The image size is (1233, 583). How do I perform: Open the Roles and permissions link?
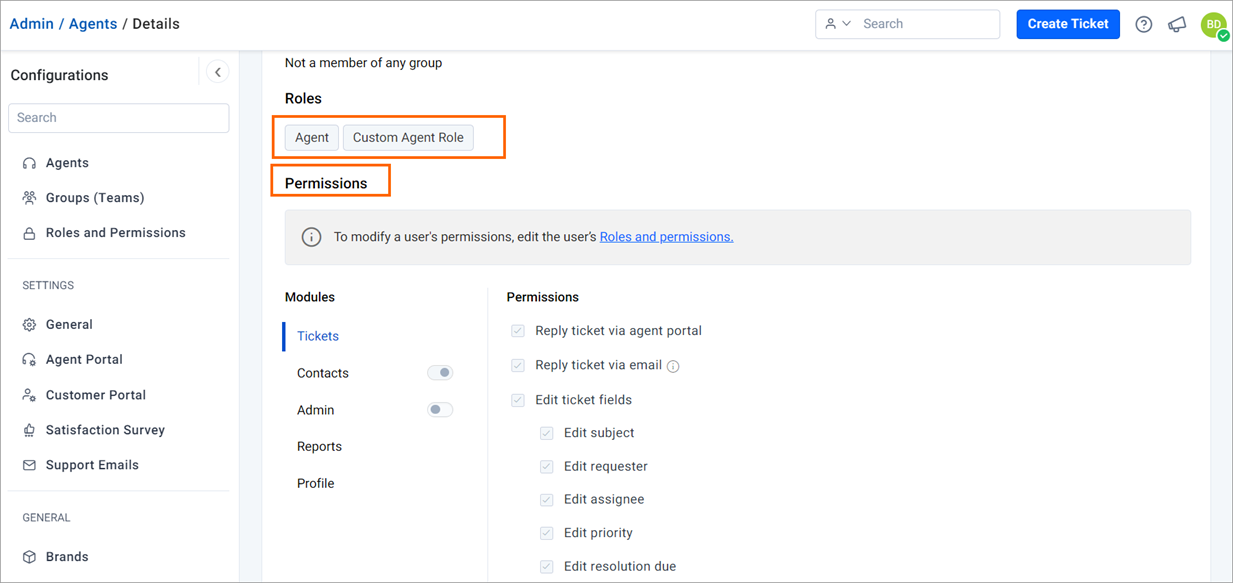(666, 237)
